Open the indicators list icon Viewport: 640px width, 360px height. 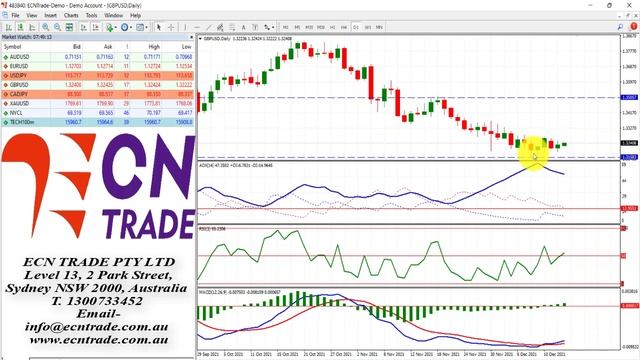point(109,27)
